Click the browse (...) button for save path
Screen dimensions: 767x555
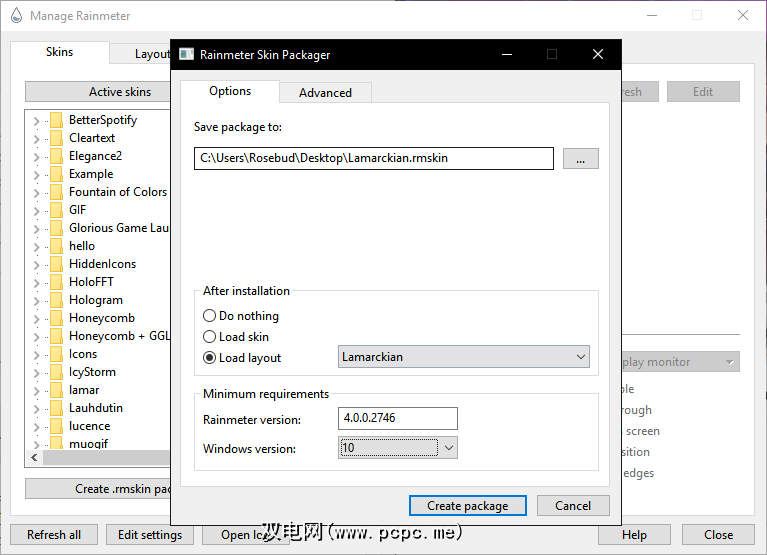click(581, 158)
